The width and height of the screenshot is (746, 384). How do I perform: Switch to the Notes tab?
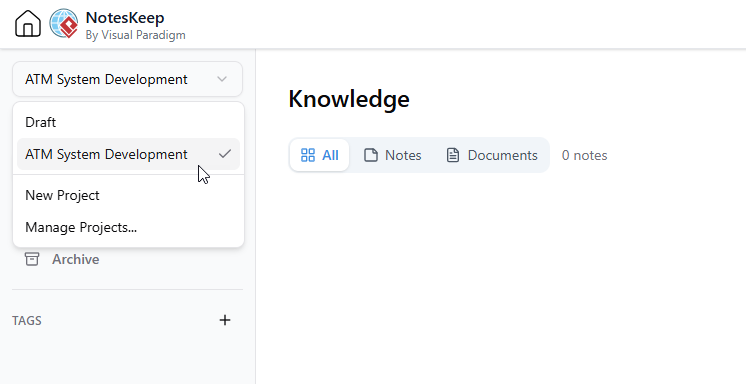tap(393, 155)
